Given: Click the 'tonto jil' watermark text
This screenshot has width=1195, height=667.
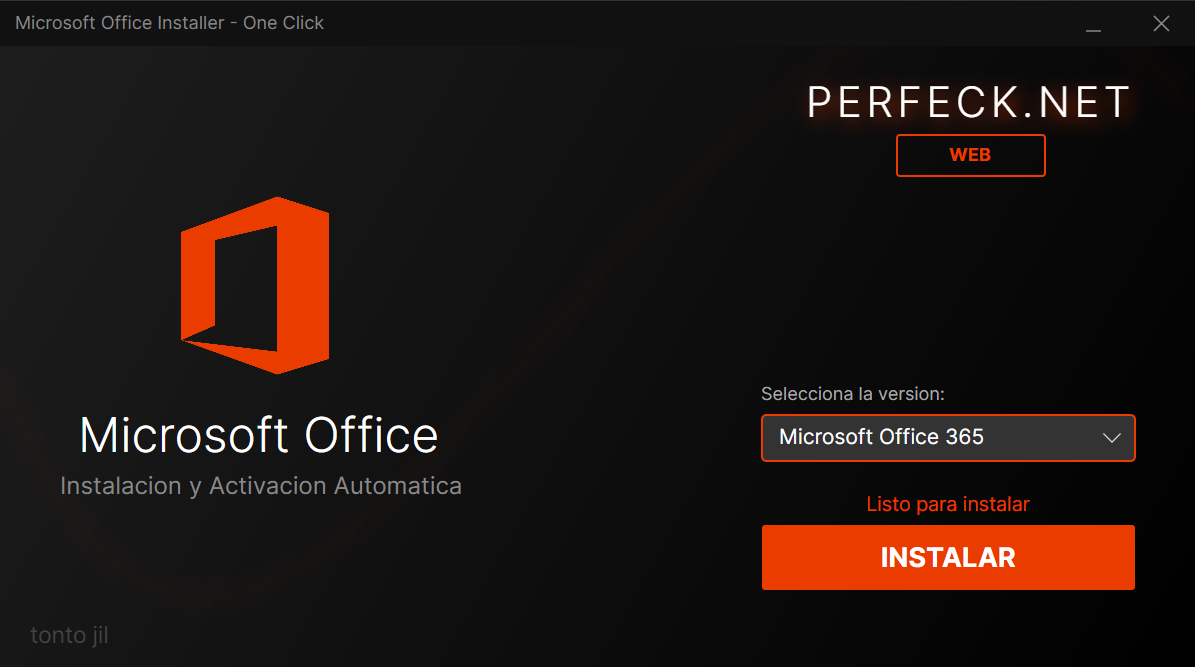Looking at the screenshot, I should tap(68, 635).
